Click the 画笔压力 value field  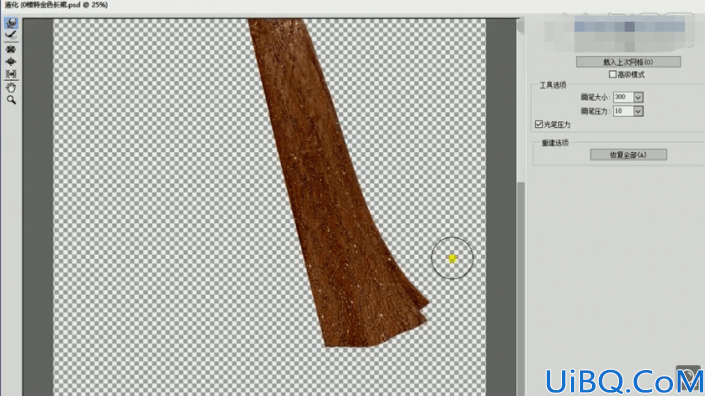[x=623, y=111]
